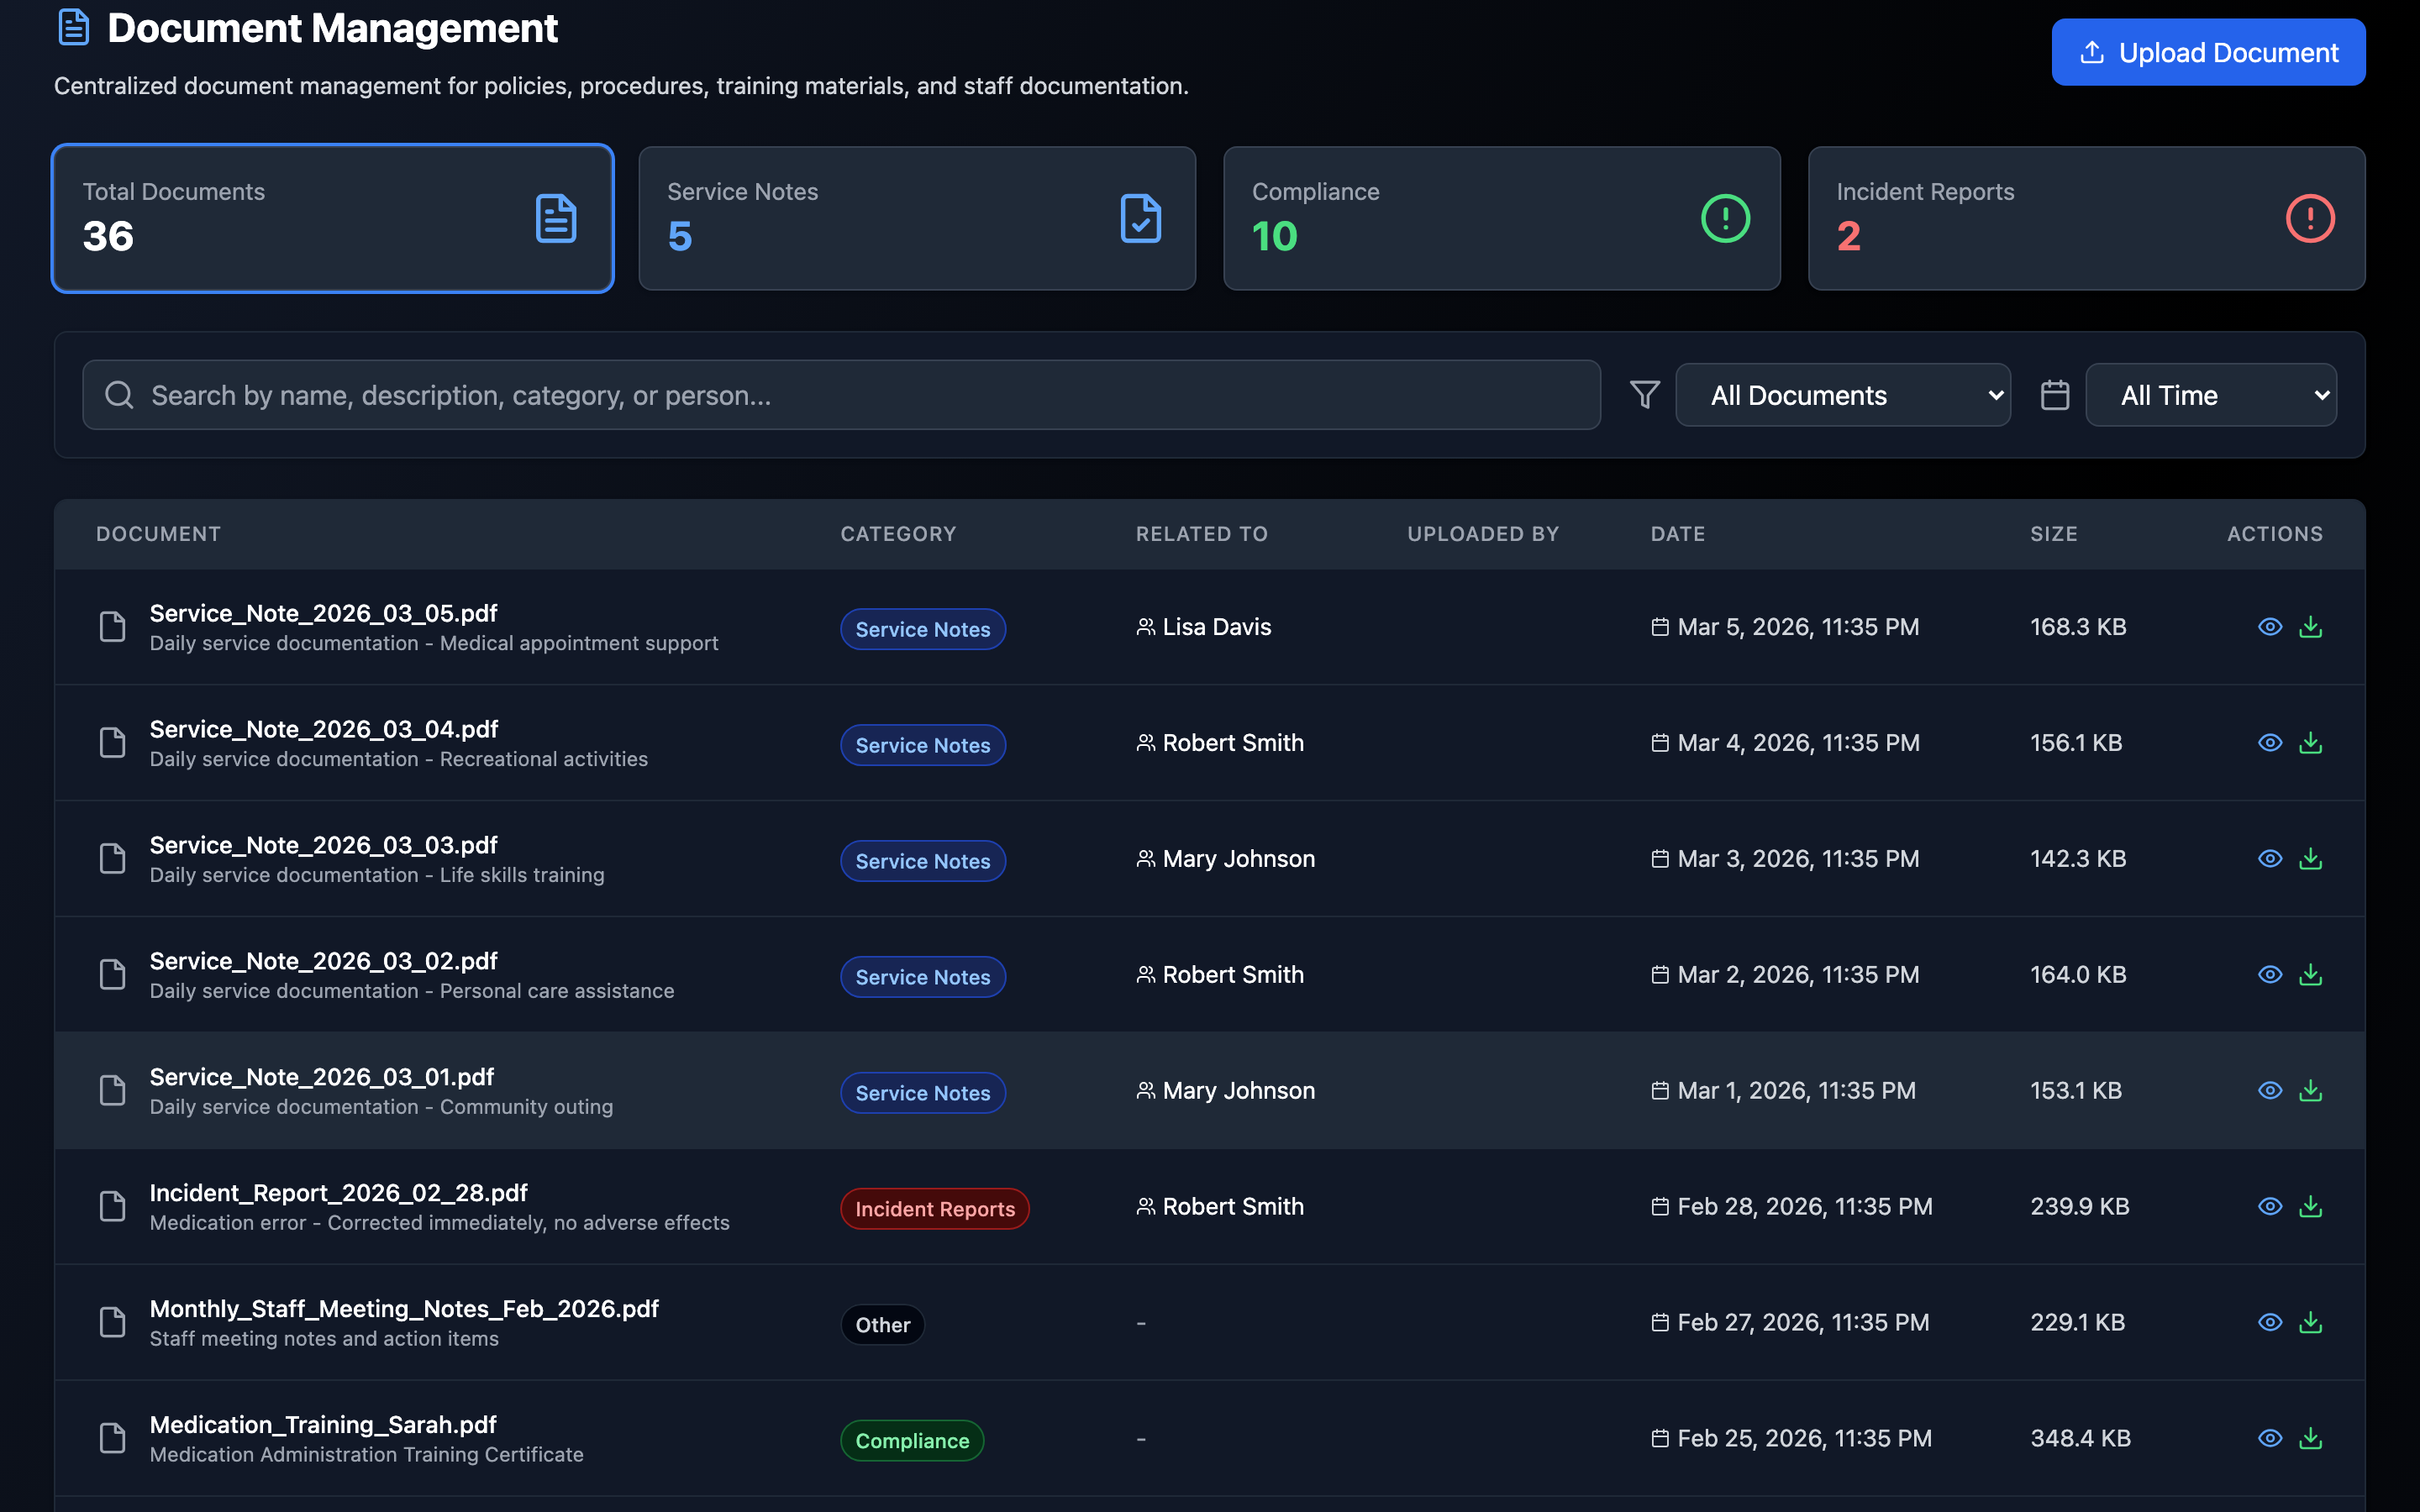Preview Incident_Report_2026_02_28.pdf with the eye icon
This screenshot has width=2420, height=1512.
coord(2270,1206)
